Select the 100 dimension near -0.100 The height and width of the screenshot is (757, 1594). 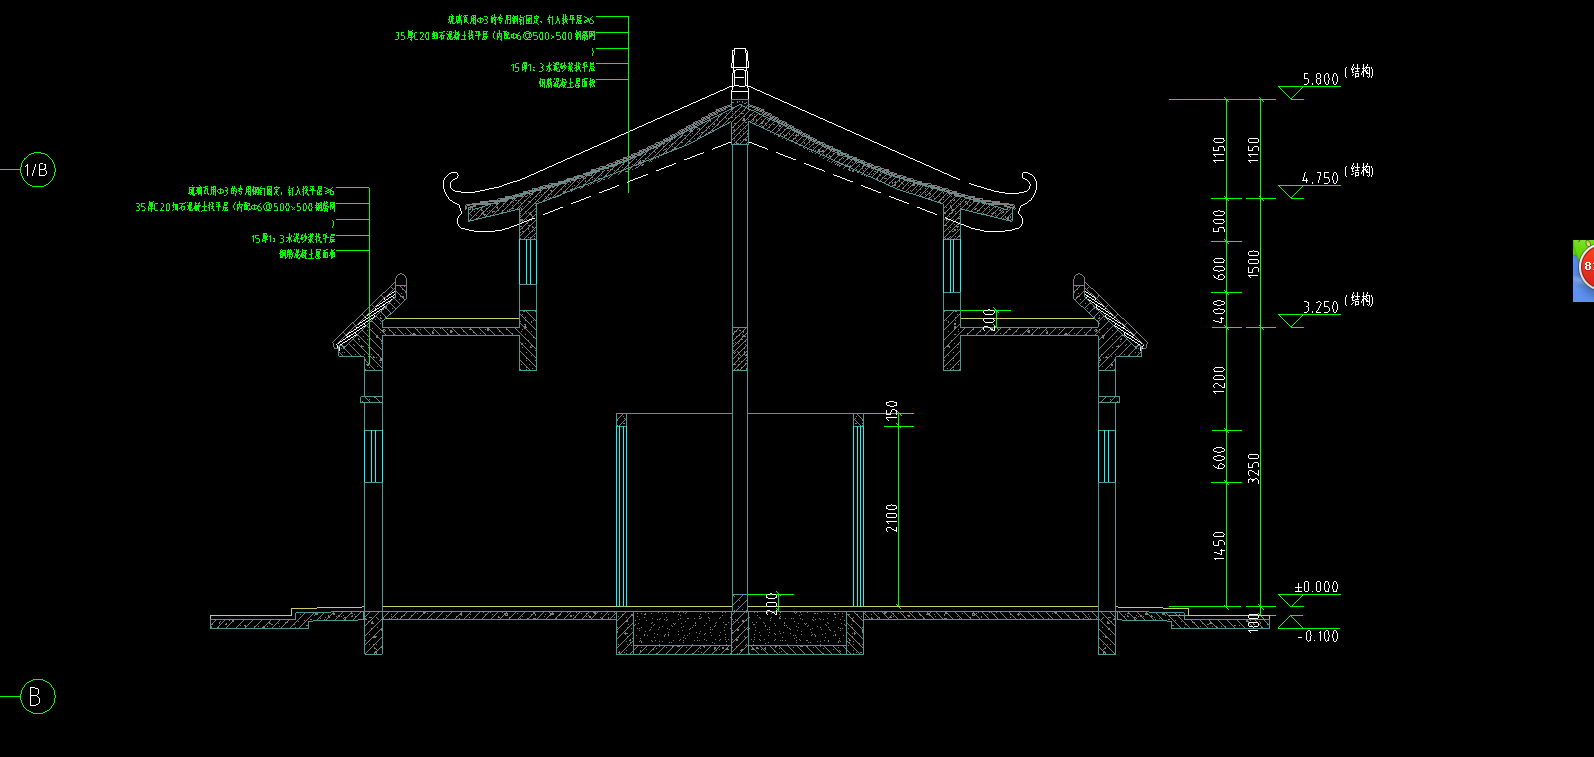click(1255, 622)
